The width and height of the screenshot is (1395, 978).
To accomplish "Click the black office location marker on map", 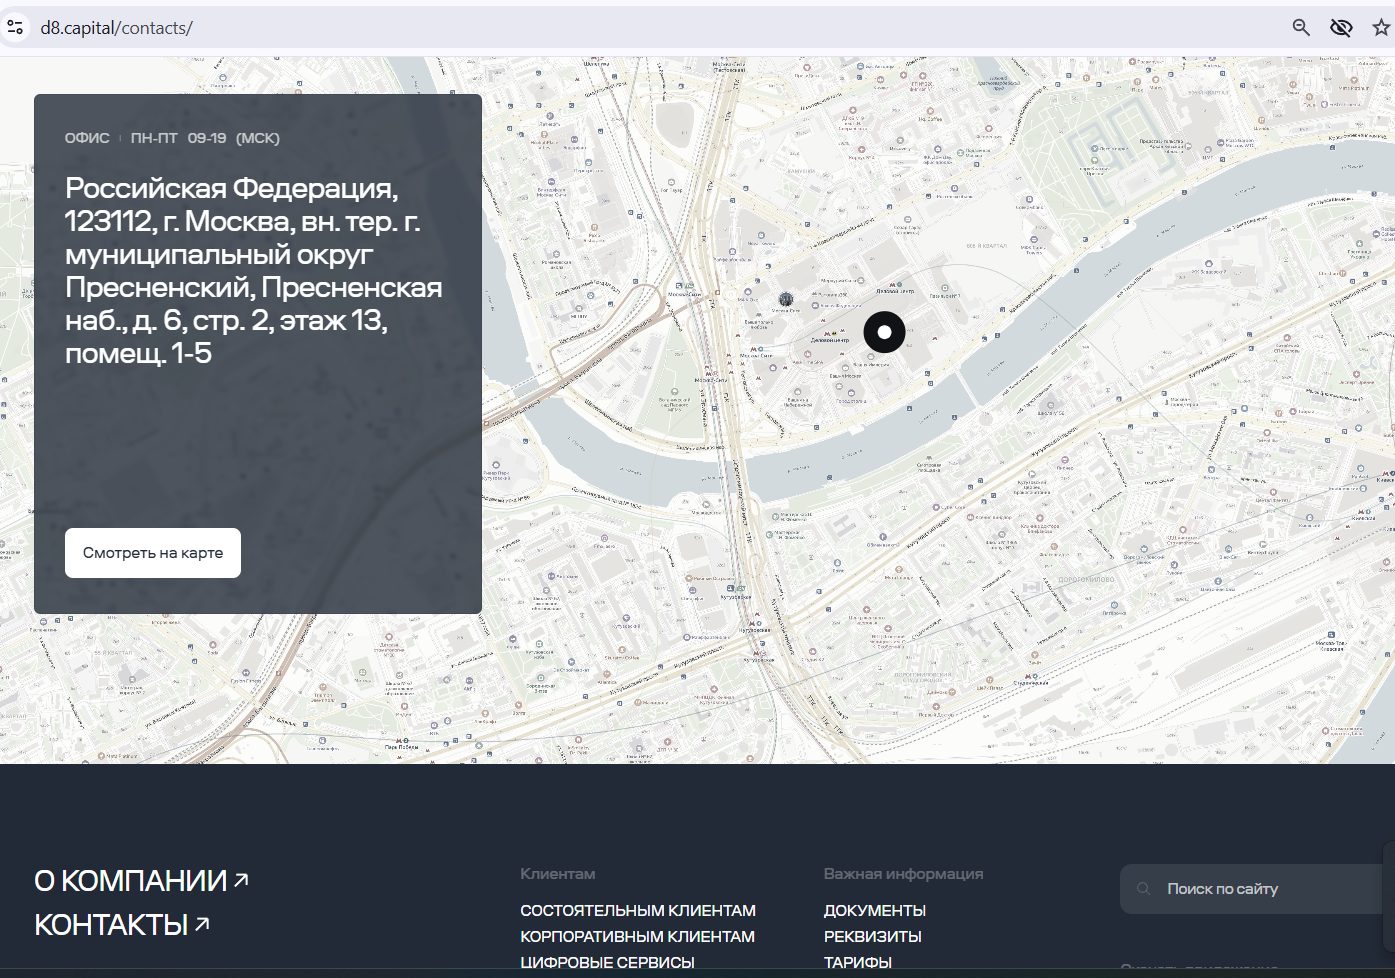I will point(884,332).
